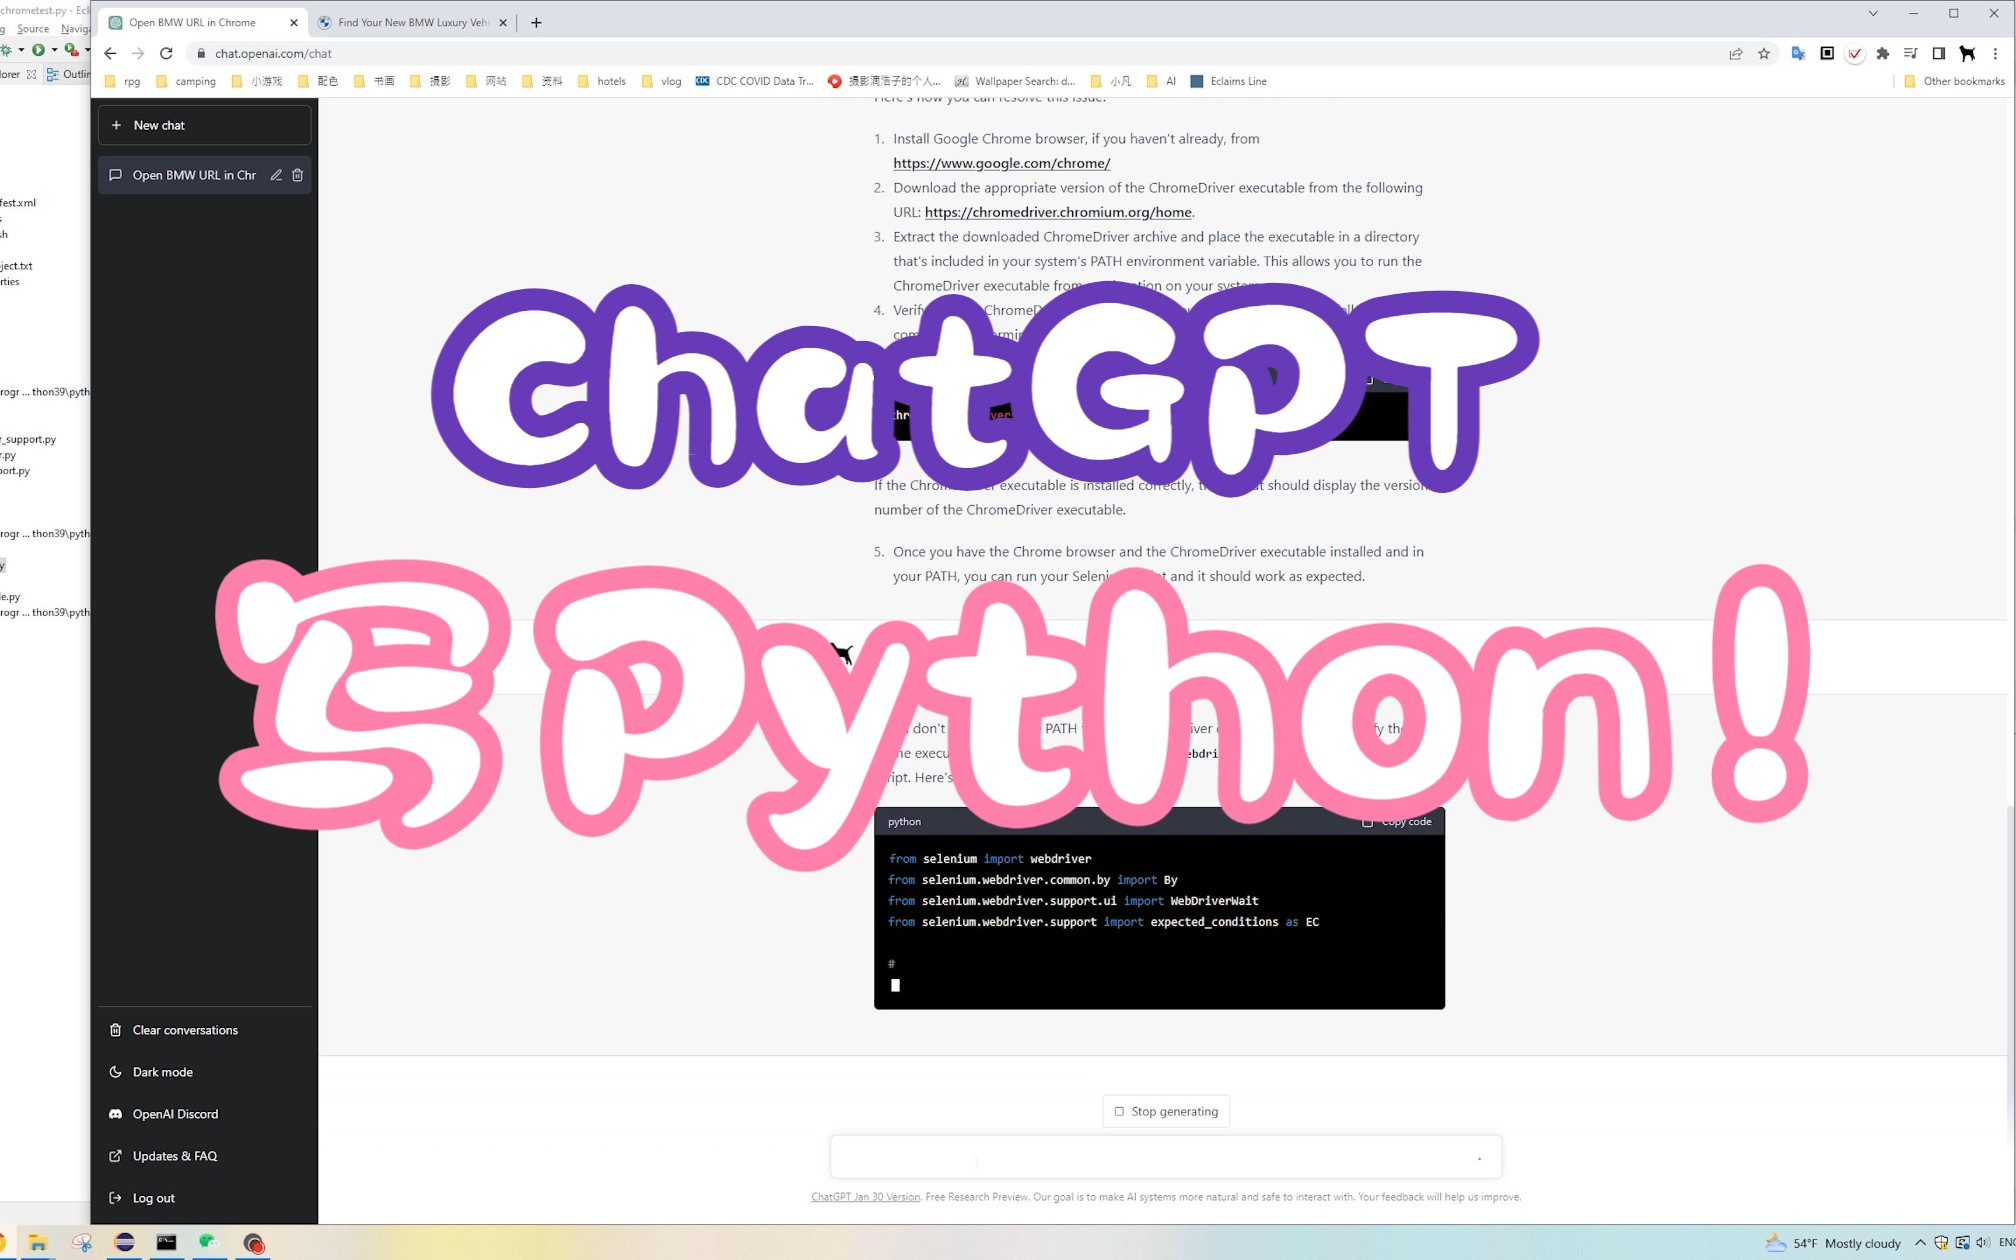Copy code from the python block
Image resolution: width=2016 pixels, height=1260 pixels.
click(x=1398, y=822)
